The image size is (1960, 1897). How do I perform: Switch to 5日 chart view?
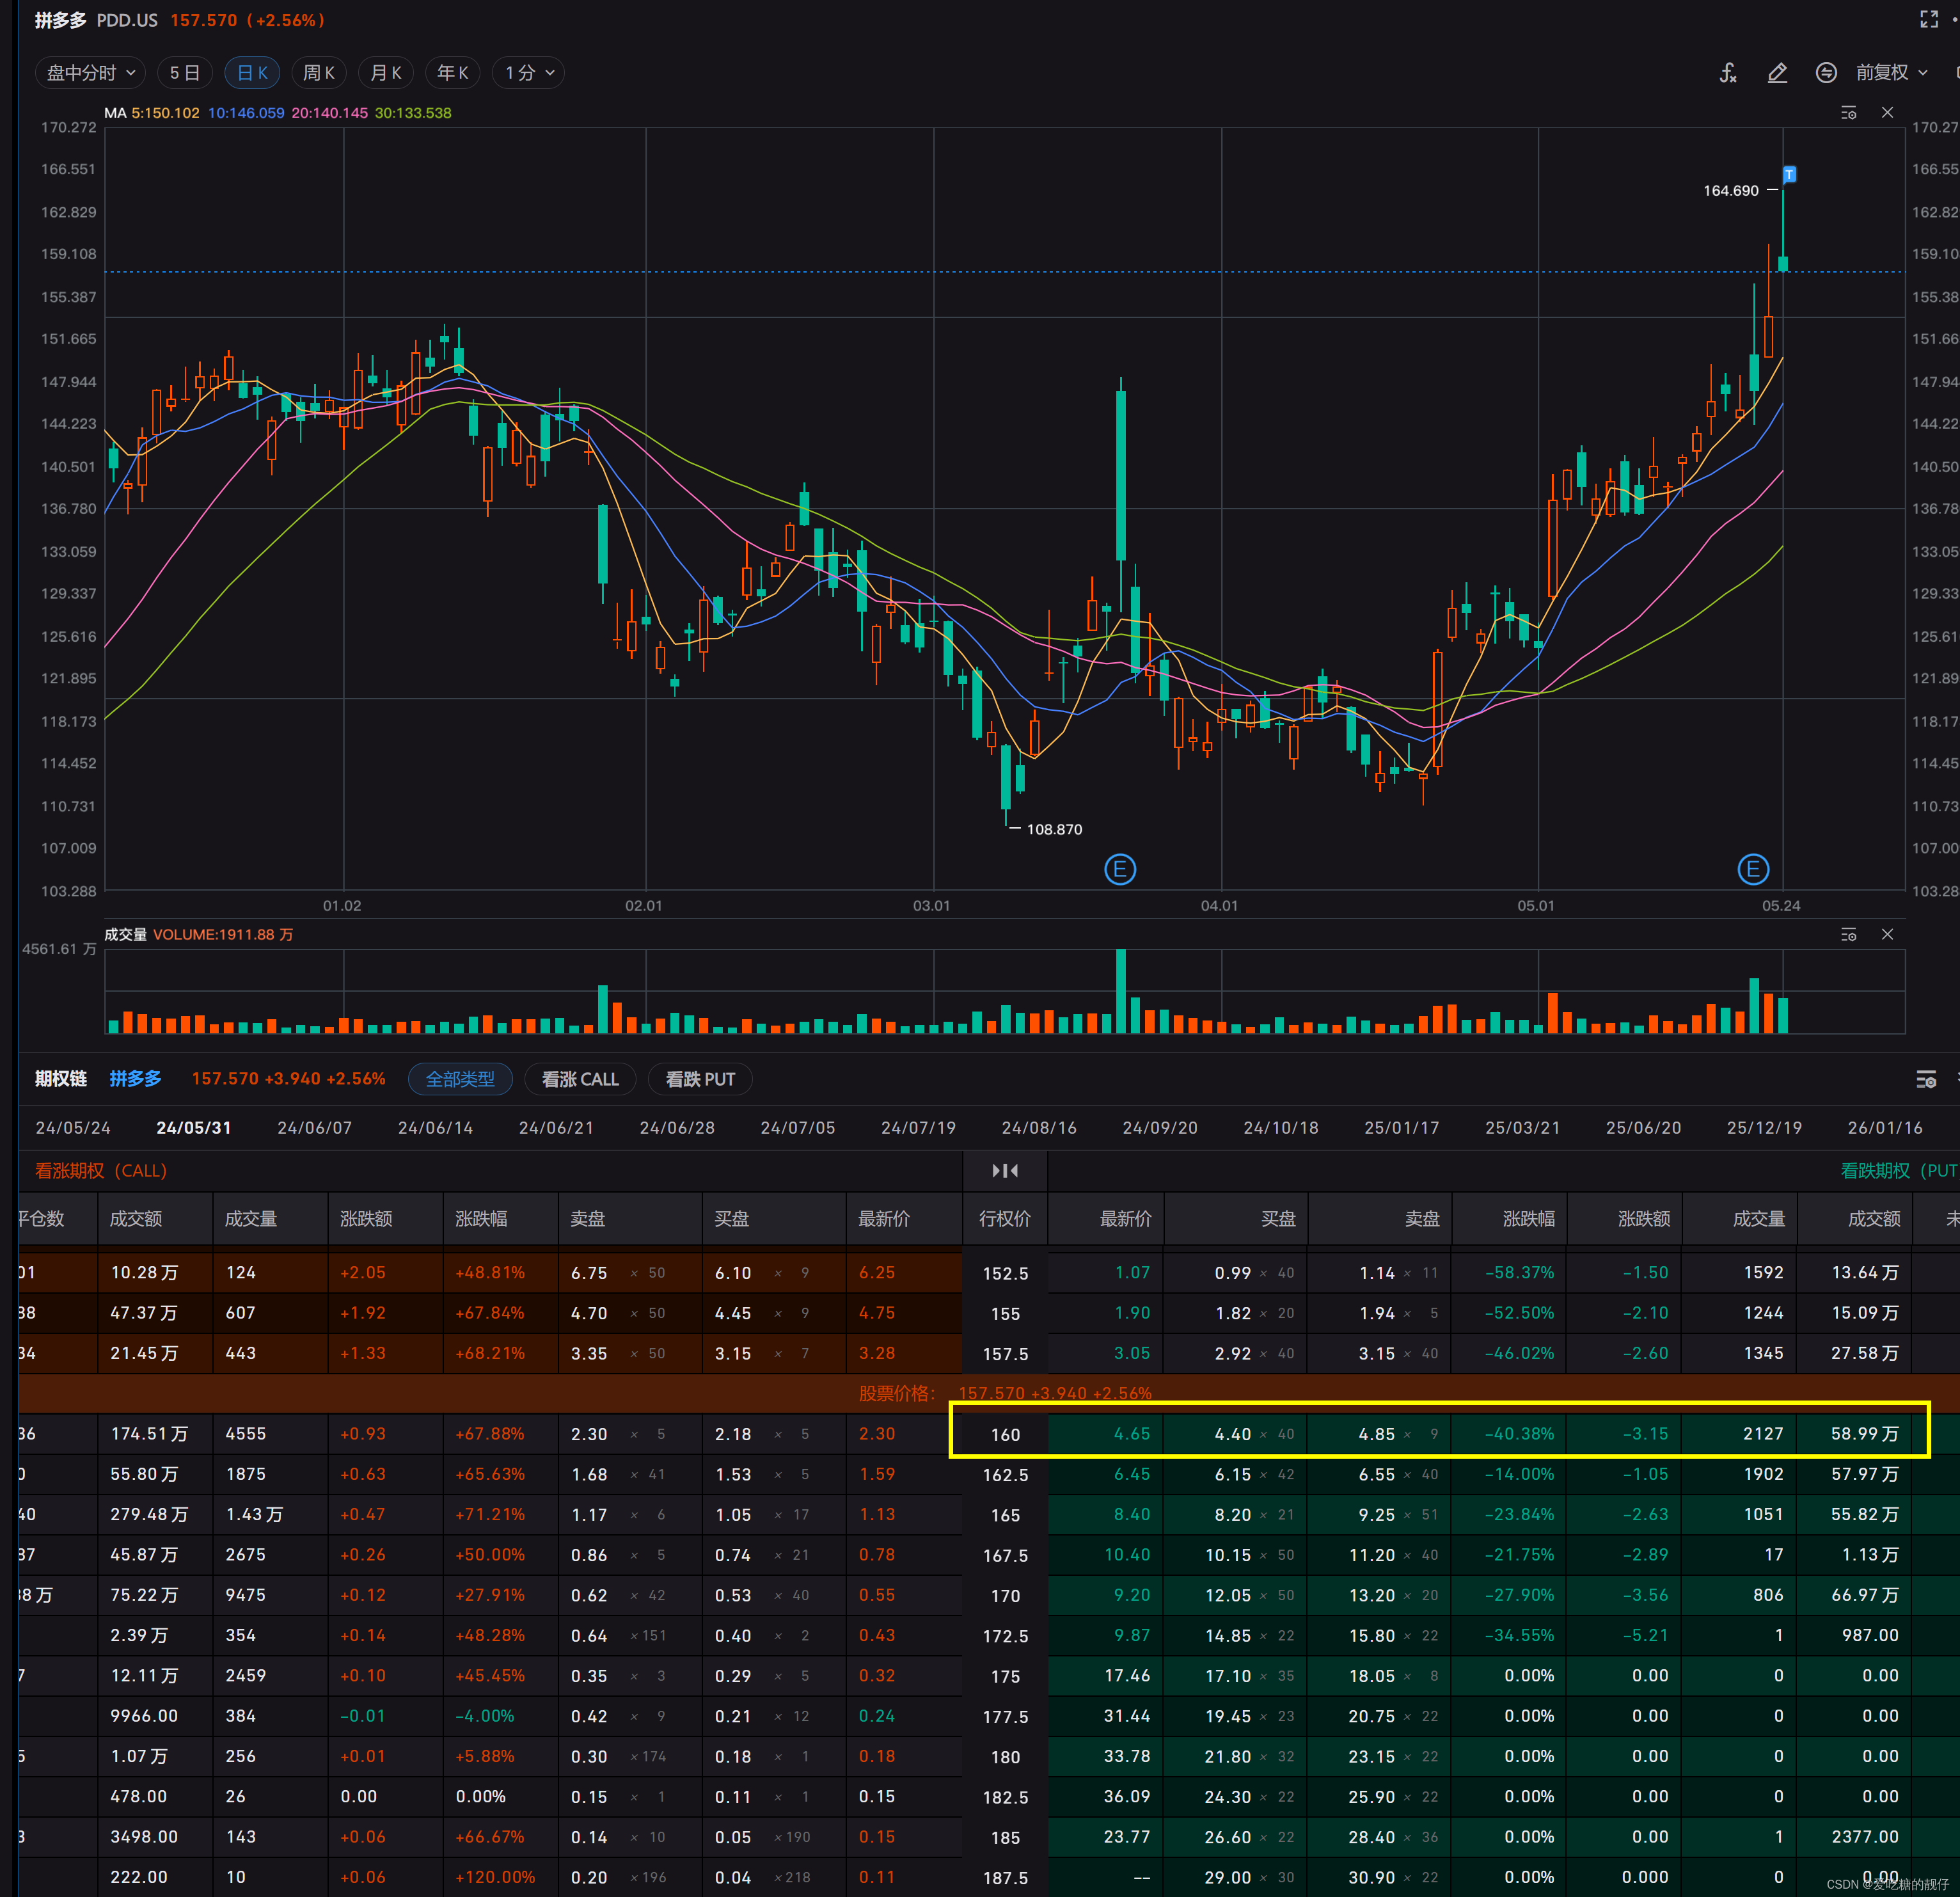[184, 73]
